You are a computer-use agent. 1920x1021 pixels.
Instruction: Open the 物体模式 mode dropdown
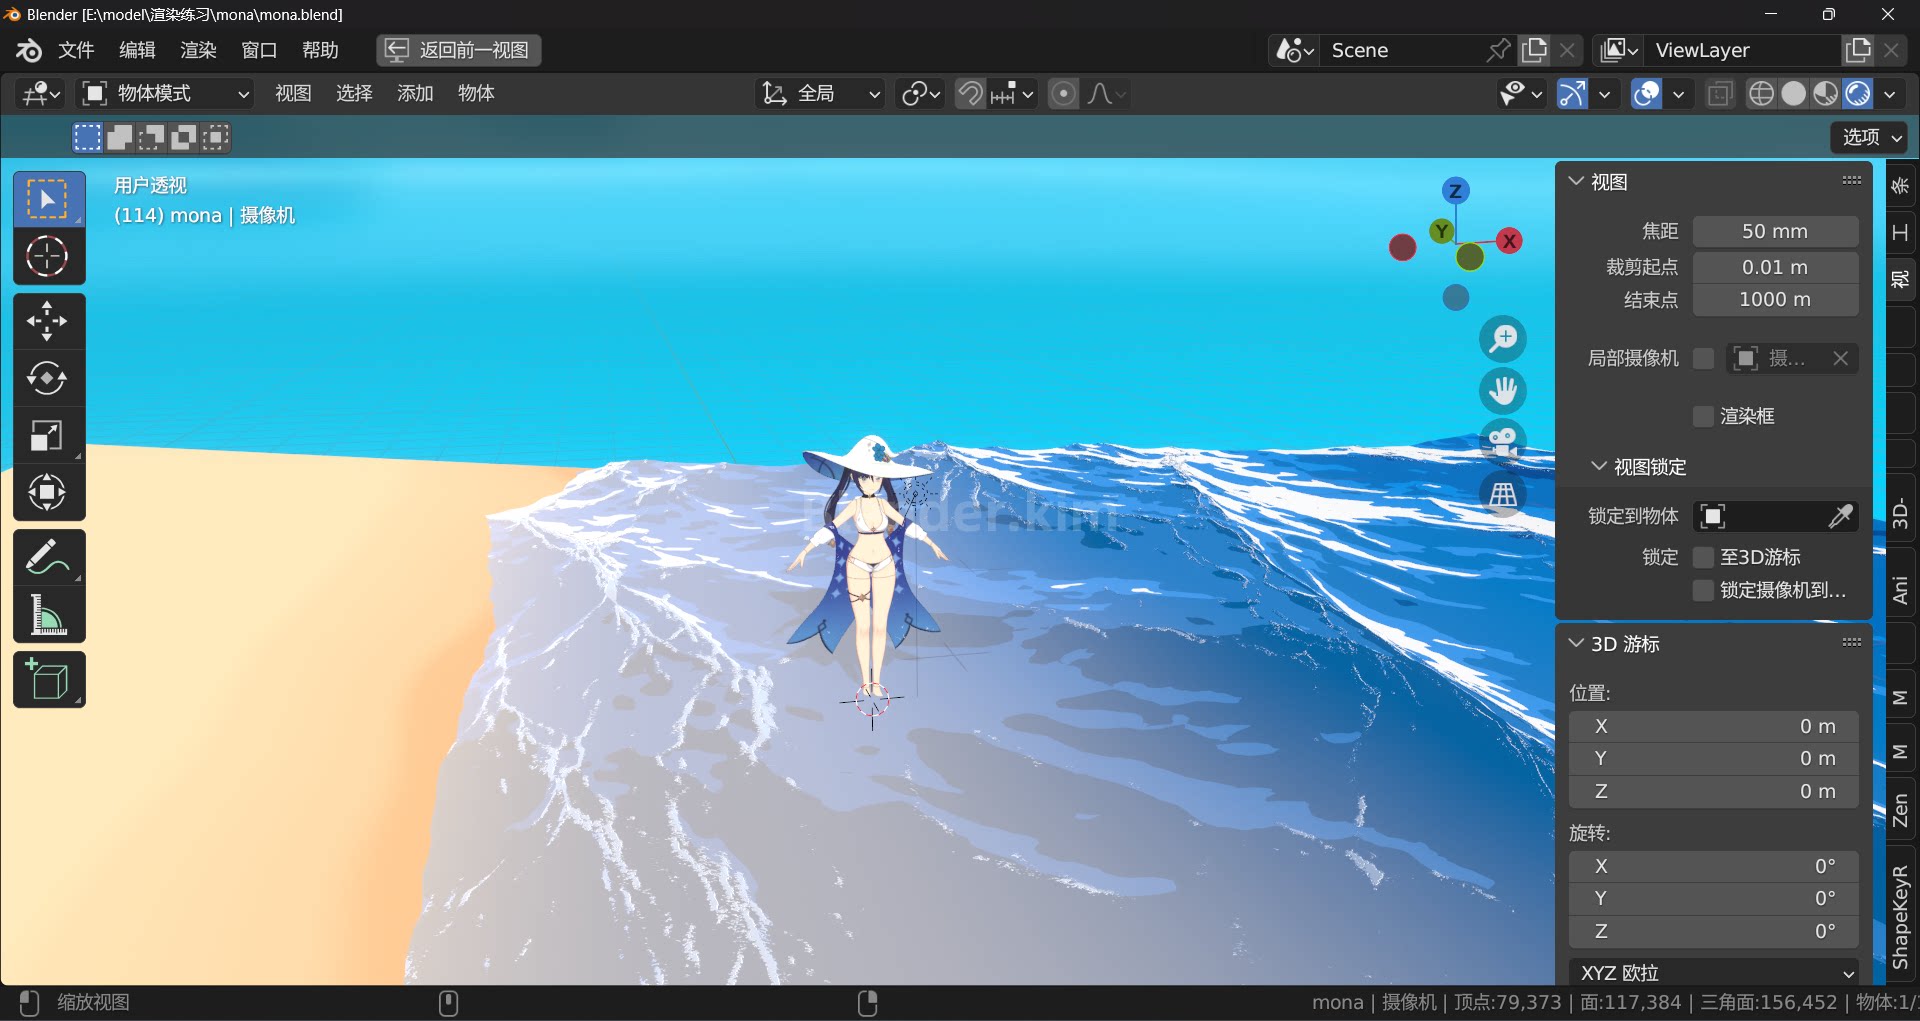click(165, 94)
